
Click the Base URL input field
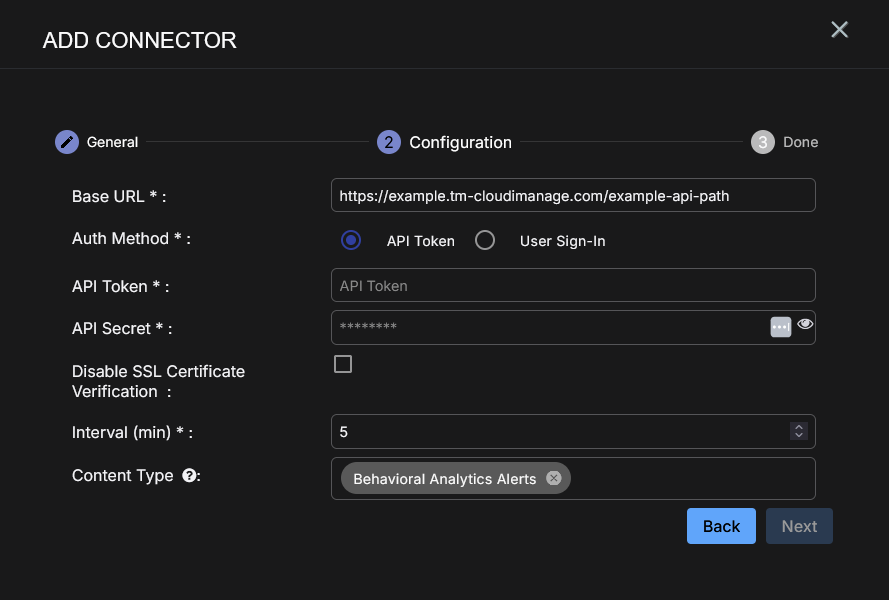572,196
